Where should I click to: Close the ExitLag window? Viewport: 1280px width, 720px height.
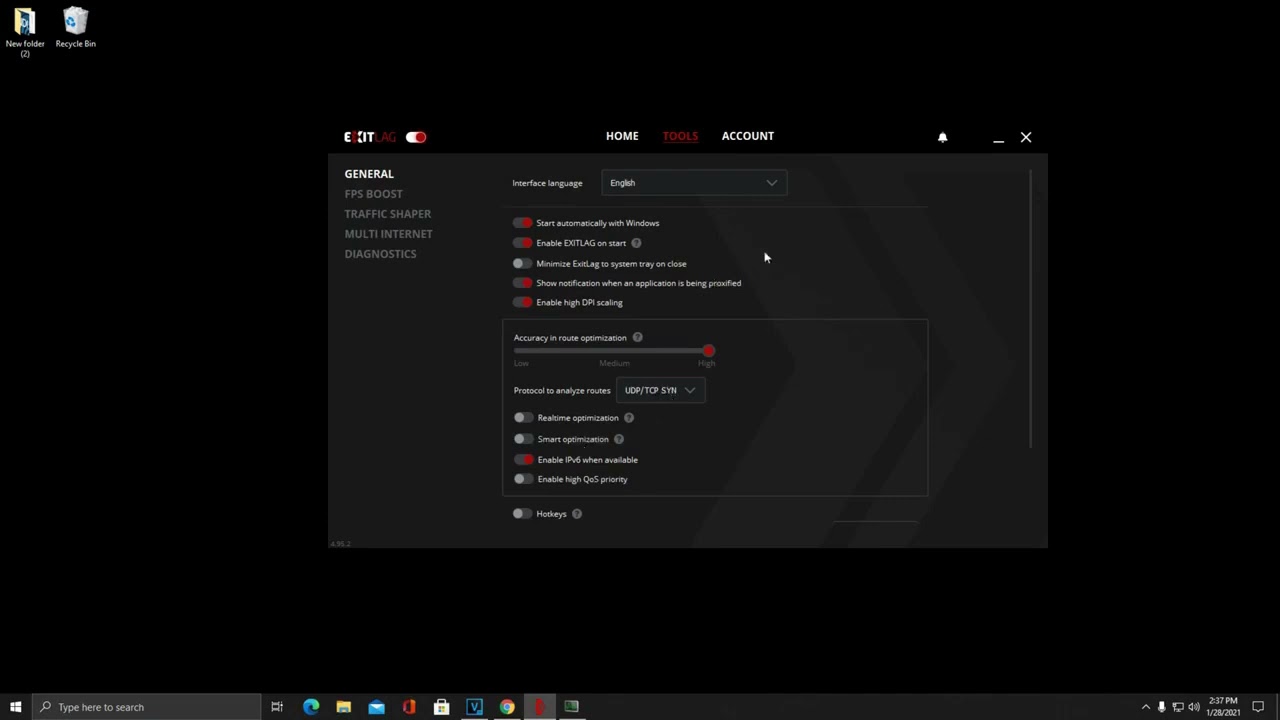coord(1026,137)
